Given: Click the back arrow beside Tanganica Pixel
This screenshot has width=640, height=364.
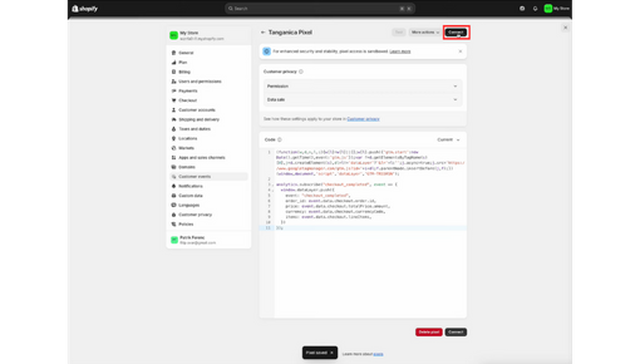Looking at the screenshot, I should tap(263, 32).
